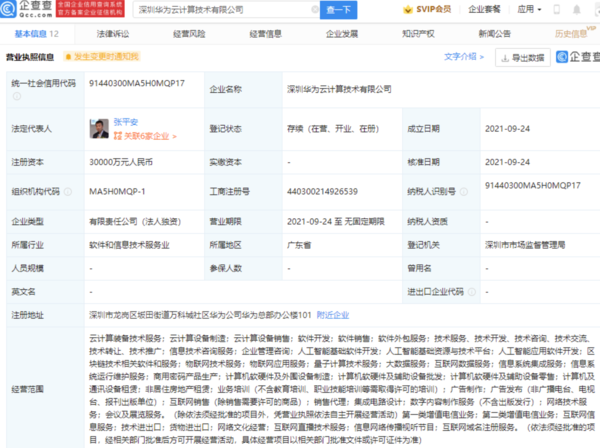The width and height of the screenshot is (600, 448).
Task: Open the mobile phone icon in header
Action: [x=557, y=10]
